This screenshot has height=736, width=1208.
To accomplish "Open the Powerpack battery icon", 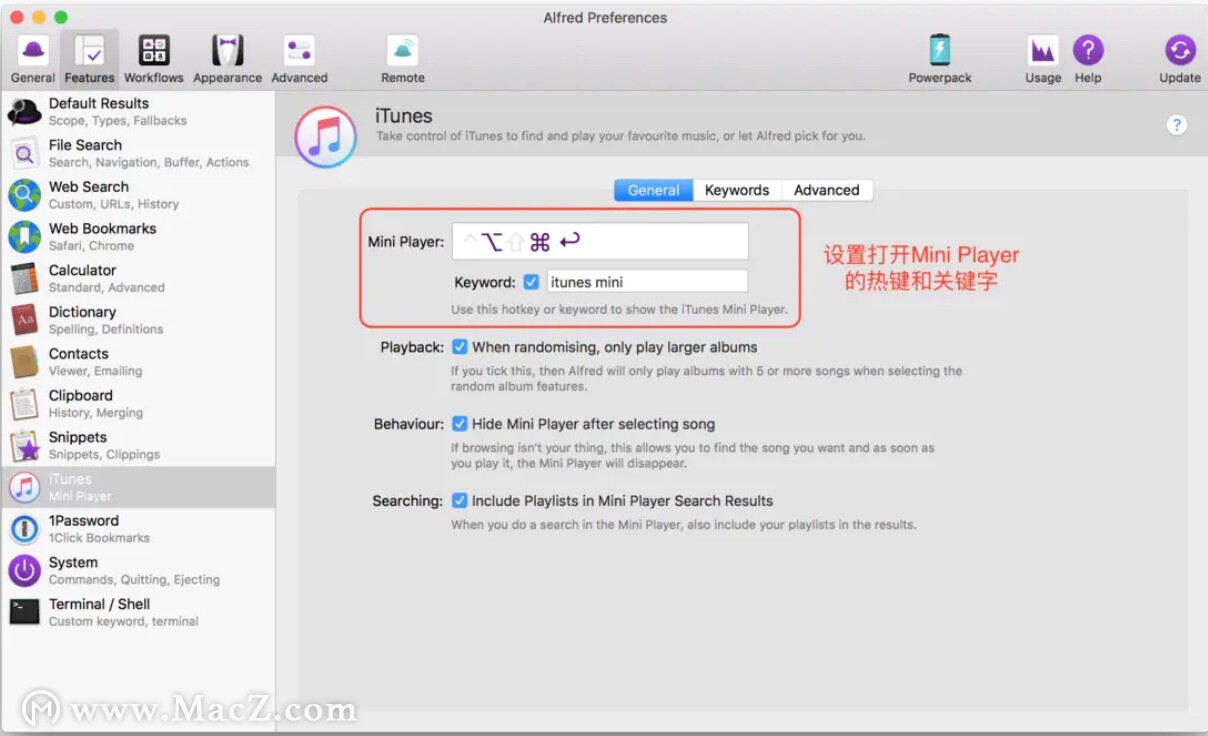I will pyautogui.click(x=940, y=50).
